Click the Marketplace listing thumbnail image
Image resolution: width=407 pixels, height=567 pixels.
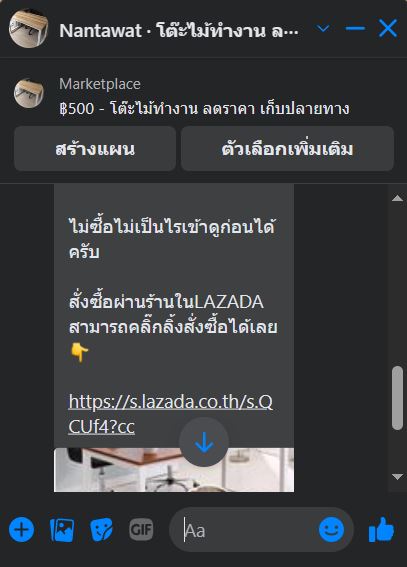pyautogui.click(x=29, y=93)
